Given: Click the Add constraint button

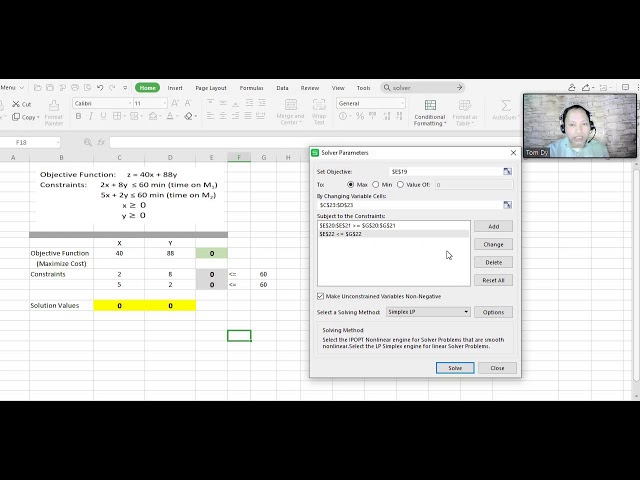Looking at the screenshot, I should click(x=493, y=227).
